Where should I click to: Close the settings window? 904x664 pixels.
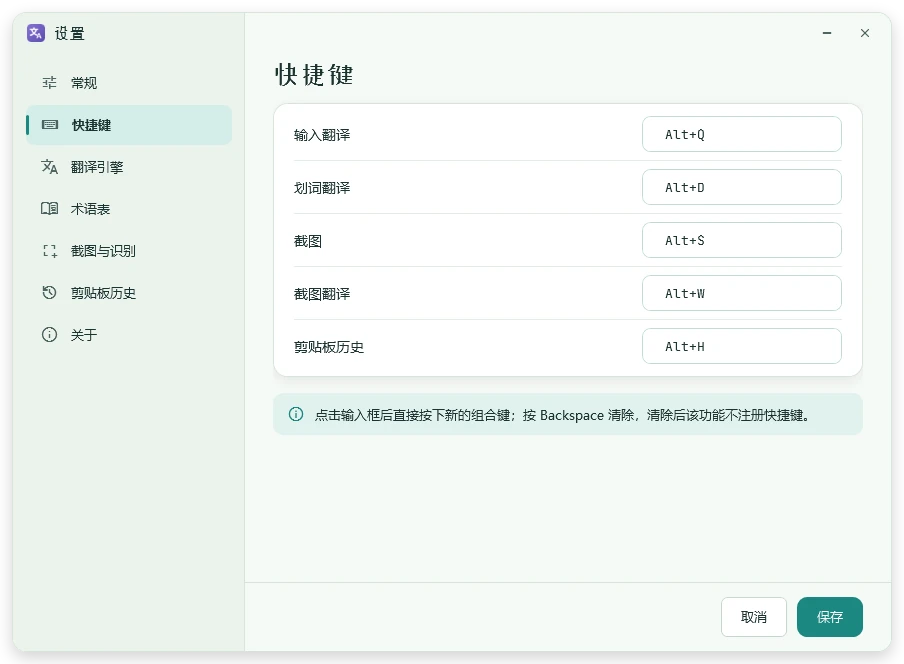point(865,33)
